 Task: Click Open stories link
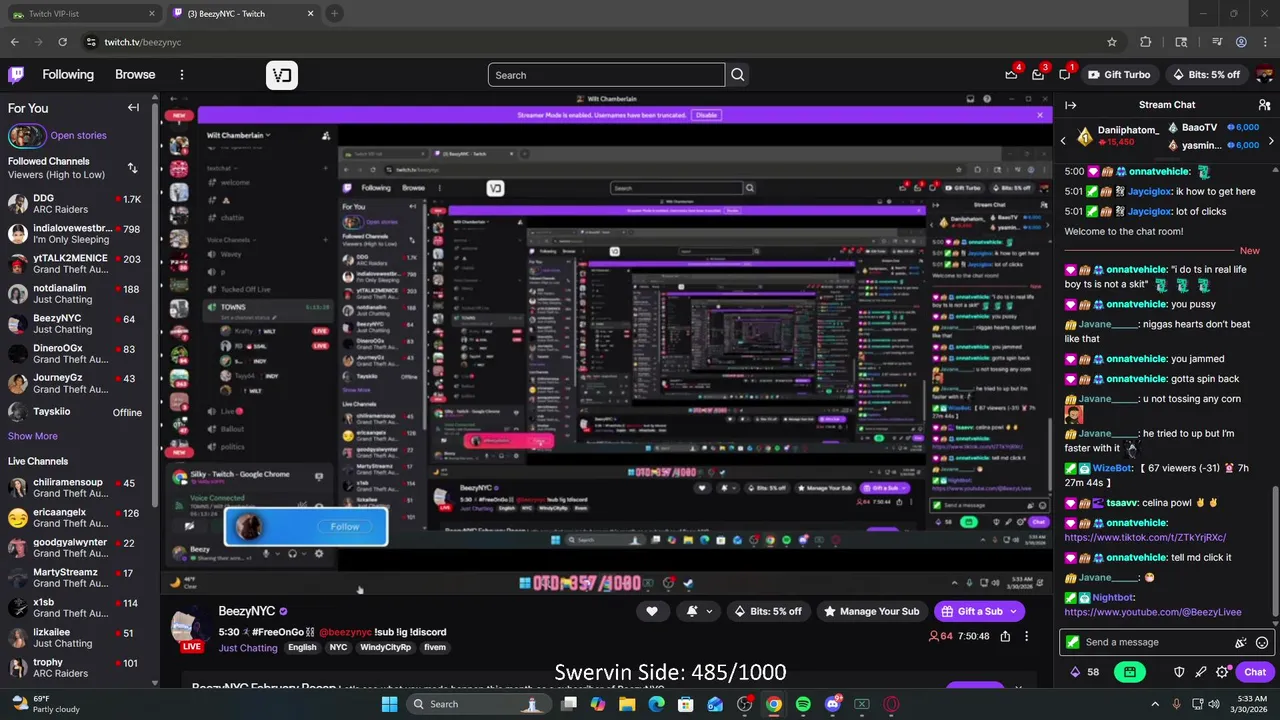click(78, 136)
